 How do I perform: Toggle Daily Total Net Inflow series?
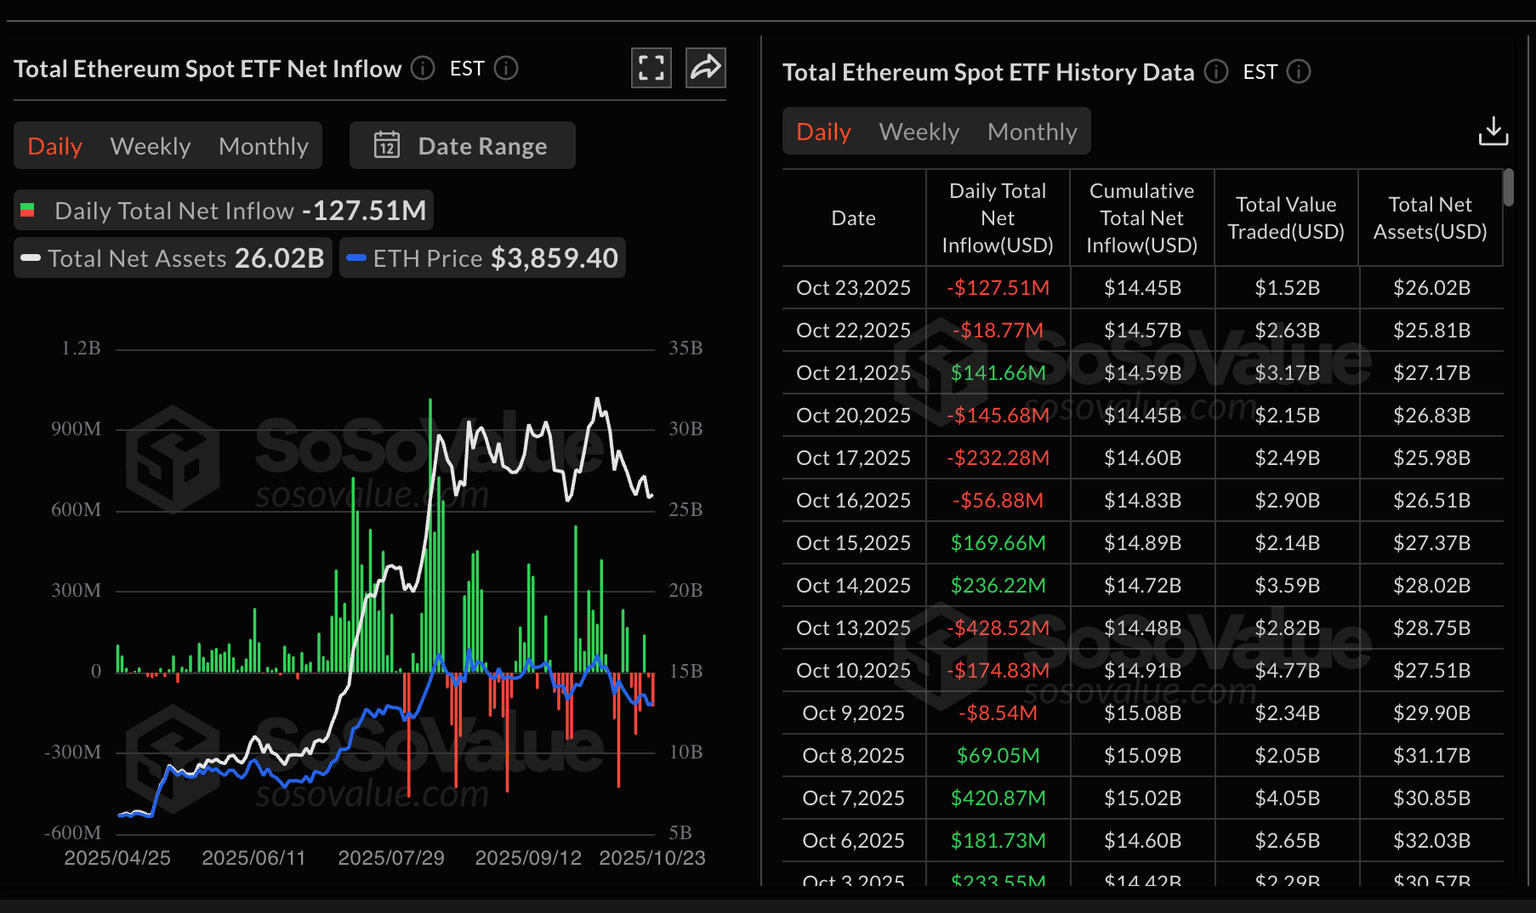[223, 211]
